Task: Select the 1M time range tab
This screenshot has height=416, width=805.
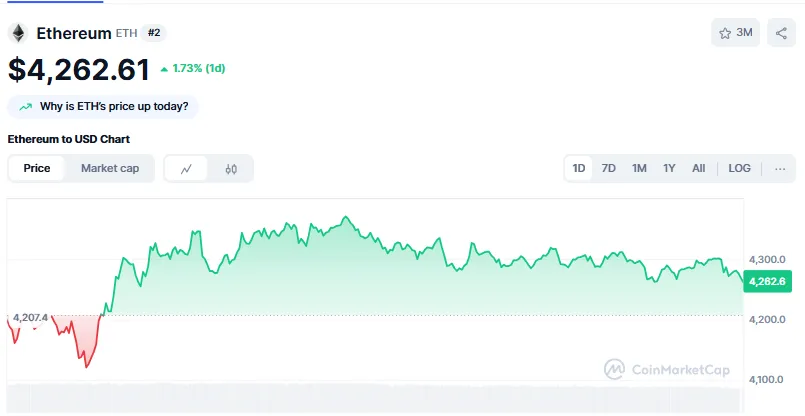Action: pos(639,168)
